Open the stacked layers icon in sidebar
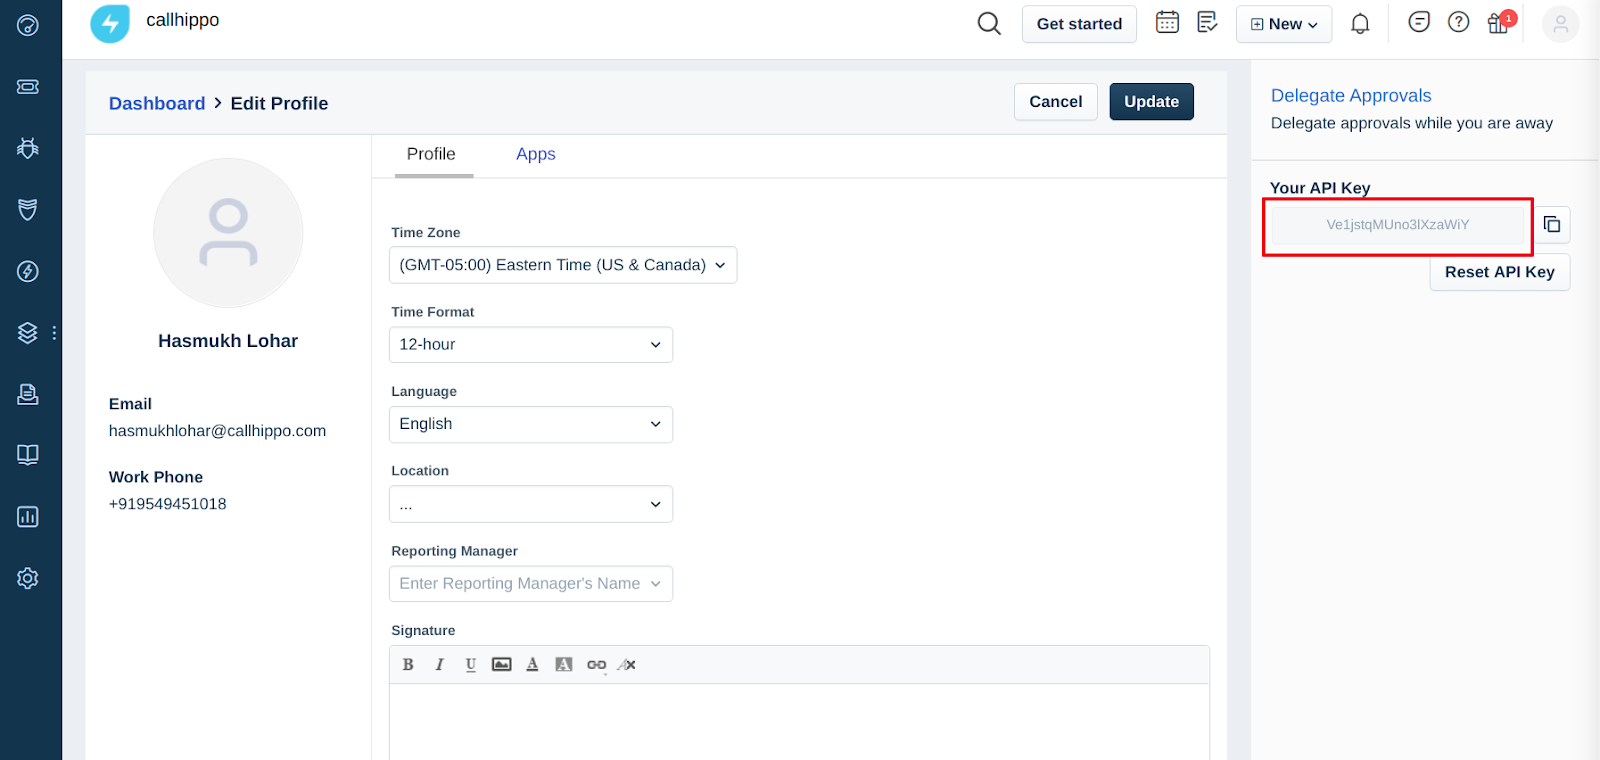Image resolution: width=1600 pixels, height=760 pixels. point(28,333)
